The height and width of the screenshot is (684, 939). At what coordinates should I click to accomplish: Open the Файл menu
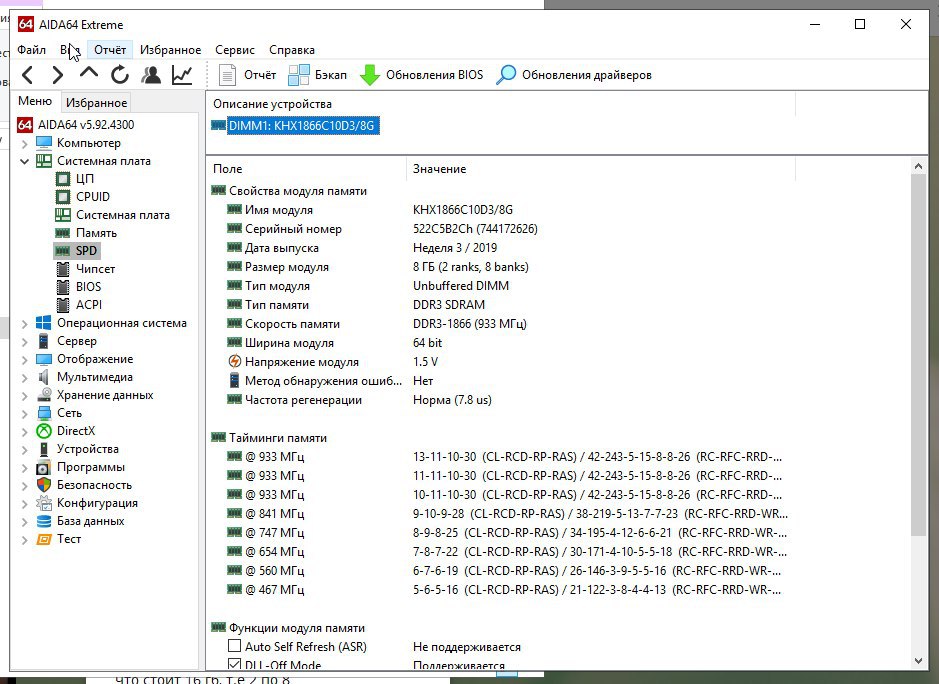point(31,50)
